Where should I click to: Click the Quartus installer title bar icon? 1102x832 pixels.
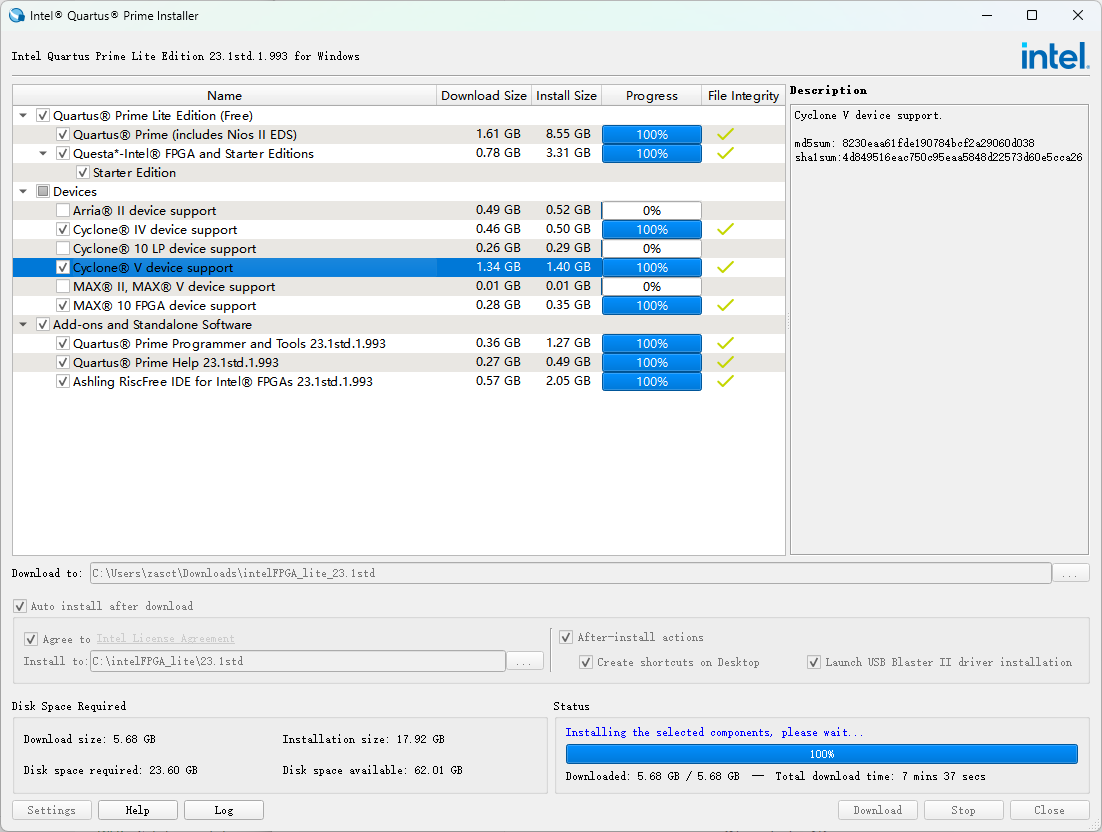click(x=16, y=15)
